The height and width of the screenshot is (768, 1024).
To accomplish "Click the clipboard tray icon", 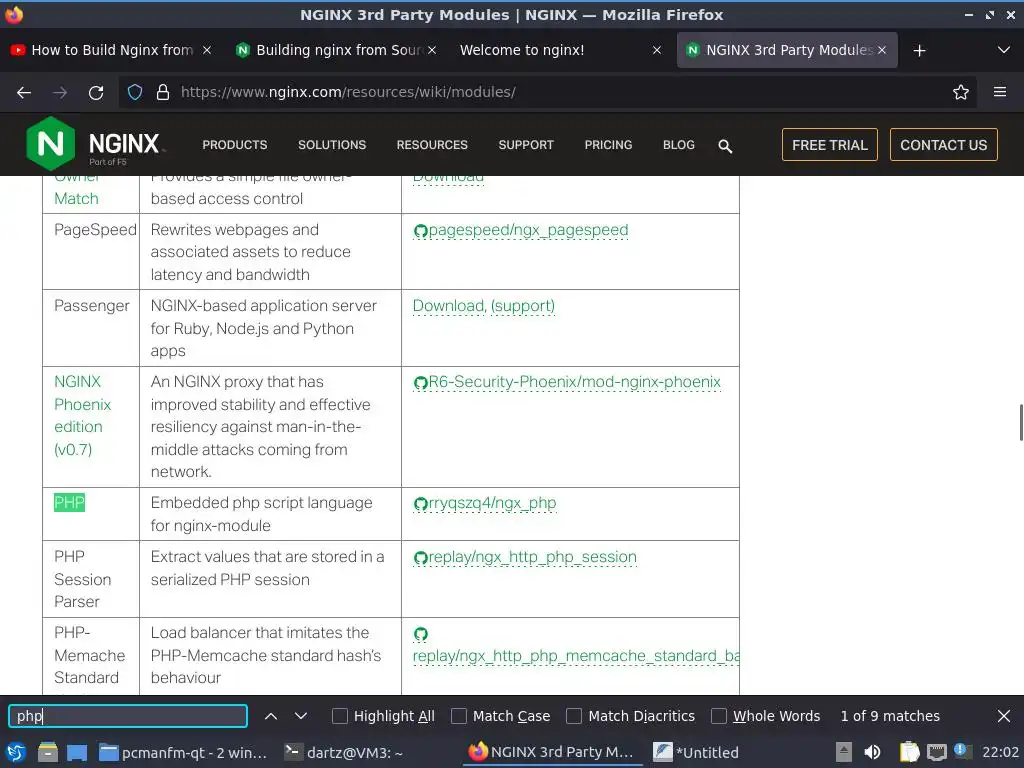I will point(909,752).
